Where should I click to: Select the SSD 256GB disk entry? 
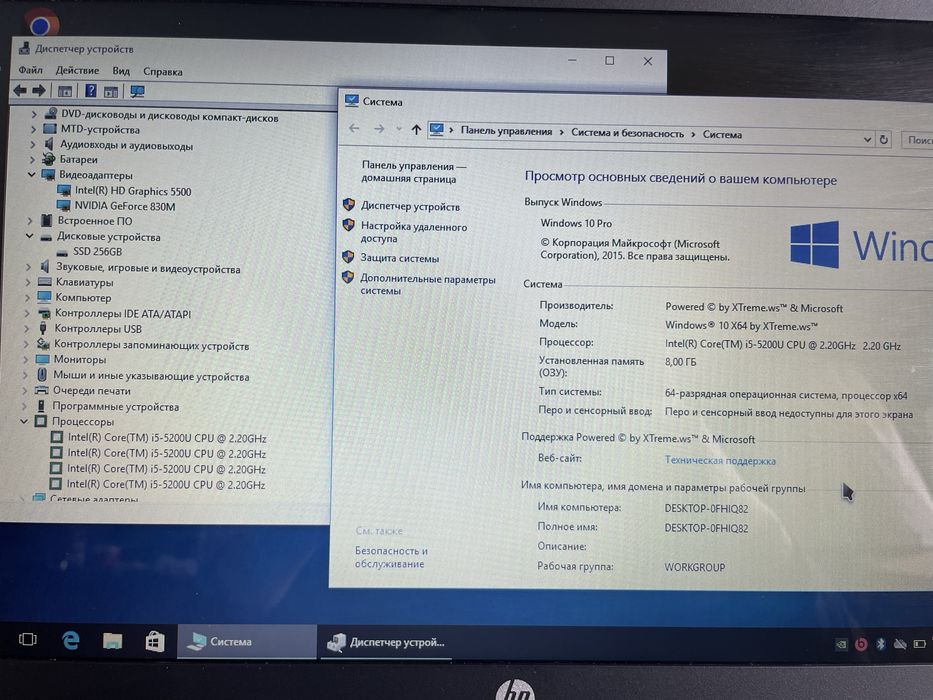click(97, 251)
